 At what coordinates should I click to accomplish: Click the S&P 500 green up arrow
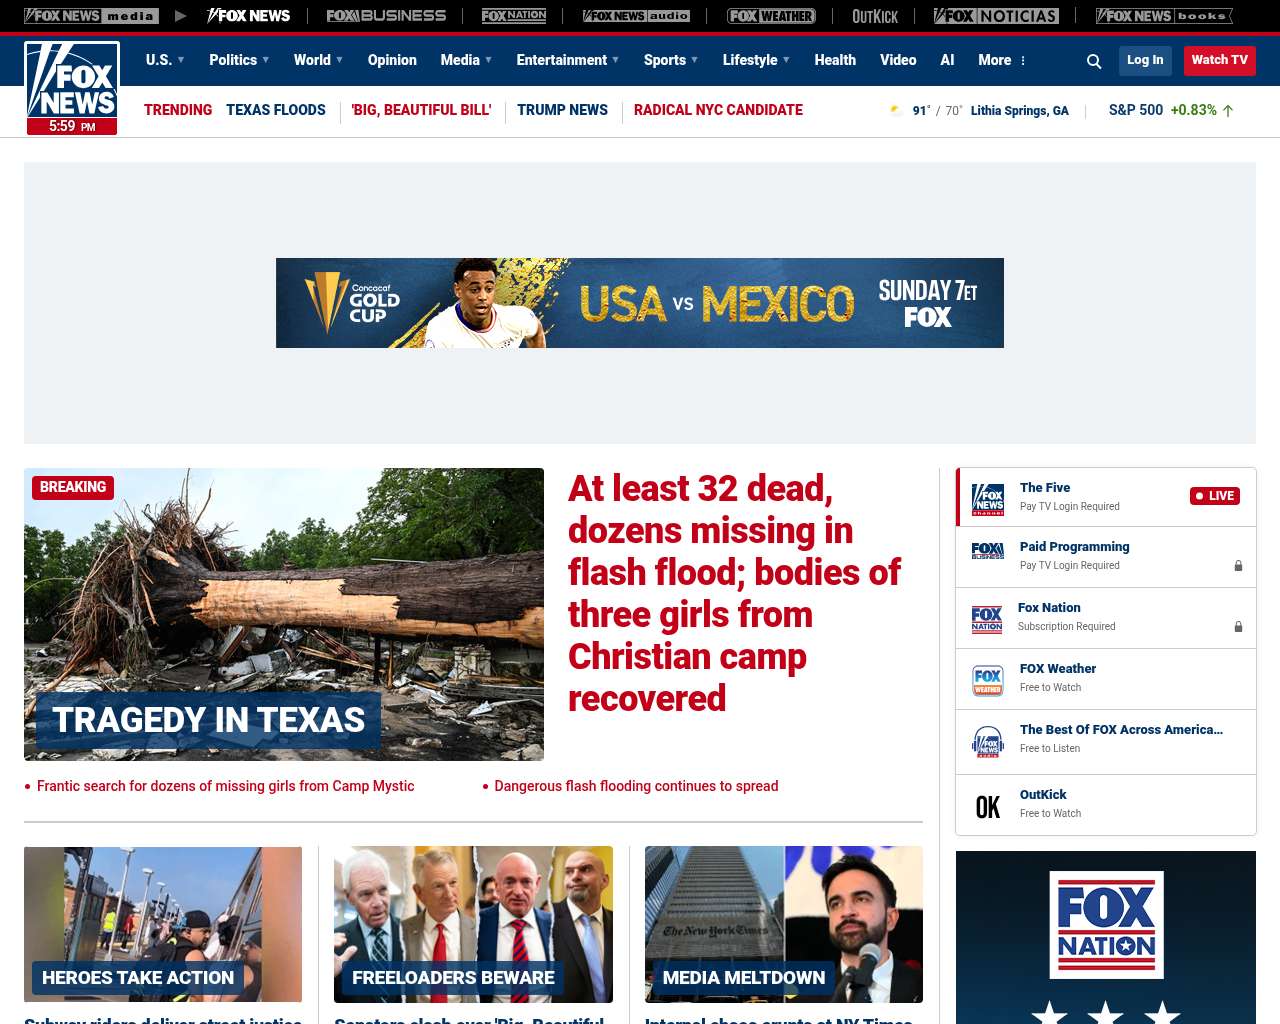click(1228, 110)
